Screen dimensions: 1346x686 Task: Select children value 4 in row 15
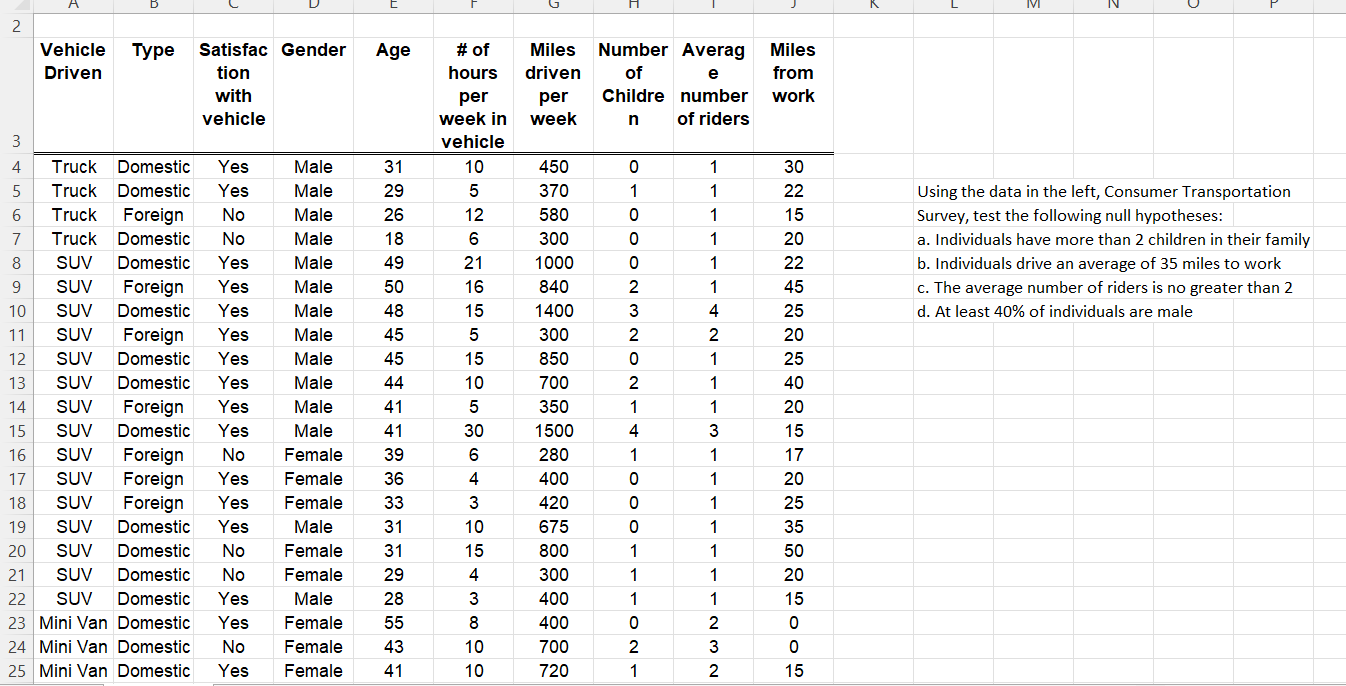(x=633, y=431)
